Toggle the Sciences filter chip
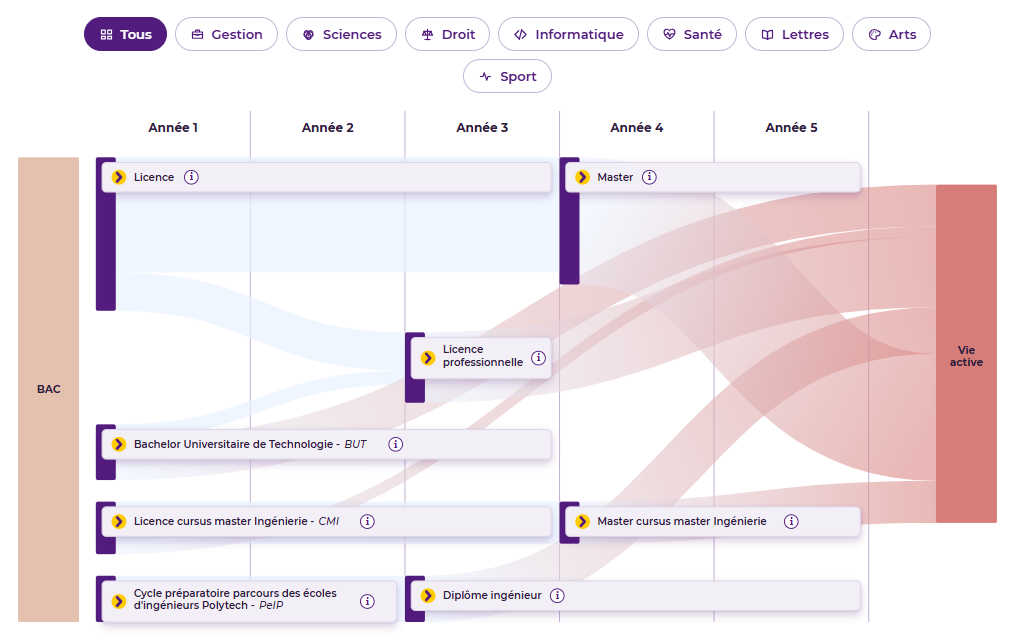The image size is (1014, 643). tap(341, 34)
